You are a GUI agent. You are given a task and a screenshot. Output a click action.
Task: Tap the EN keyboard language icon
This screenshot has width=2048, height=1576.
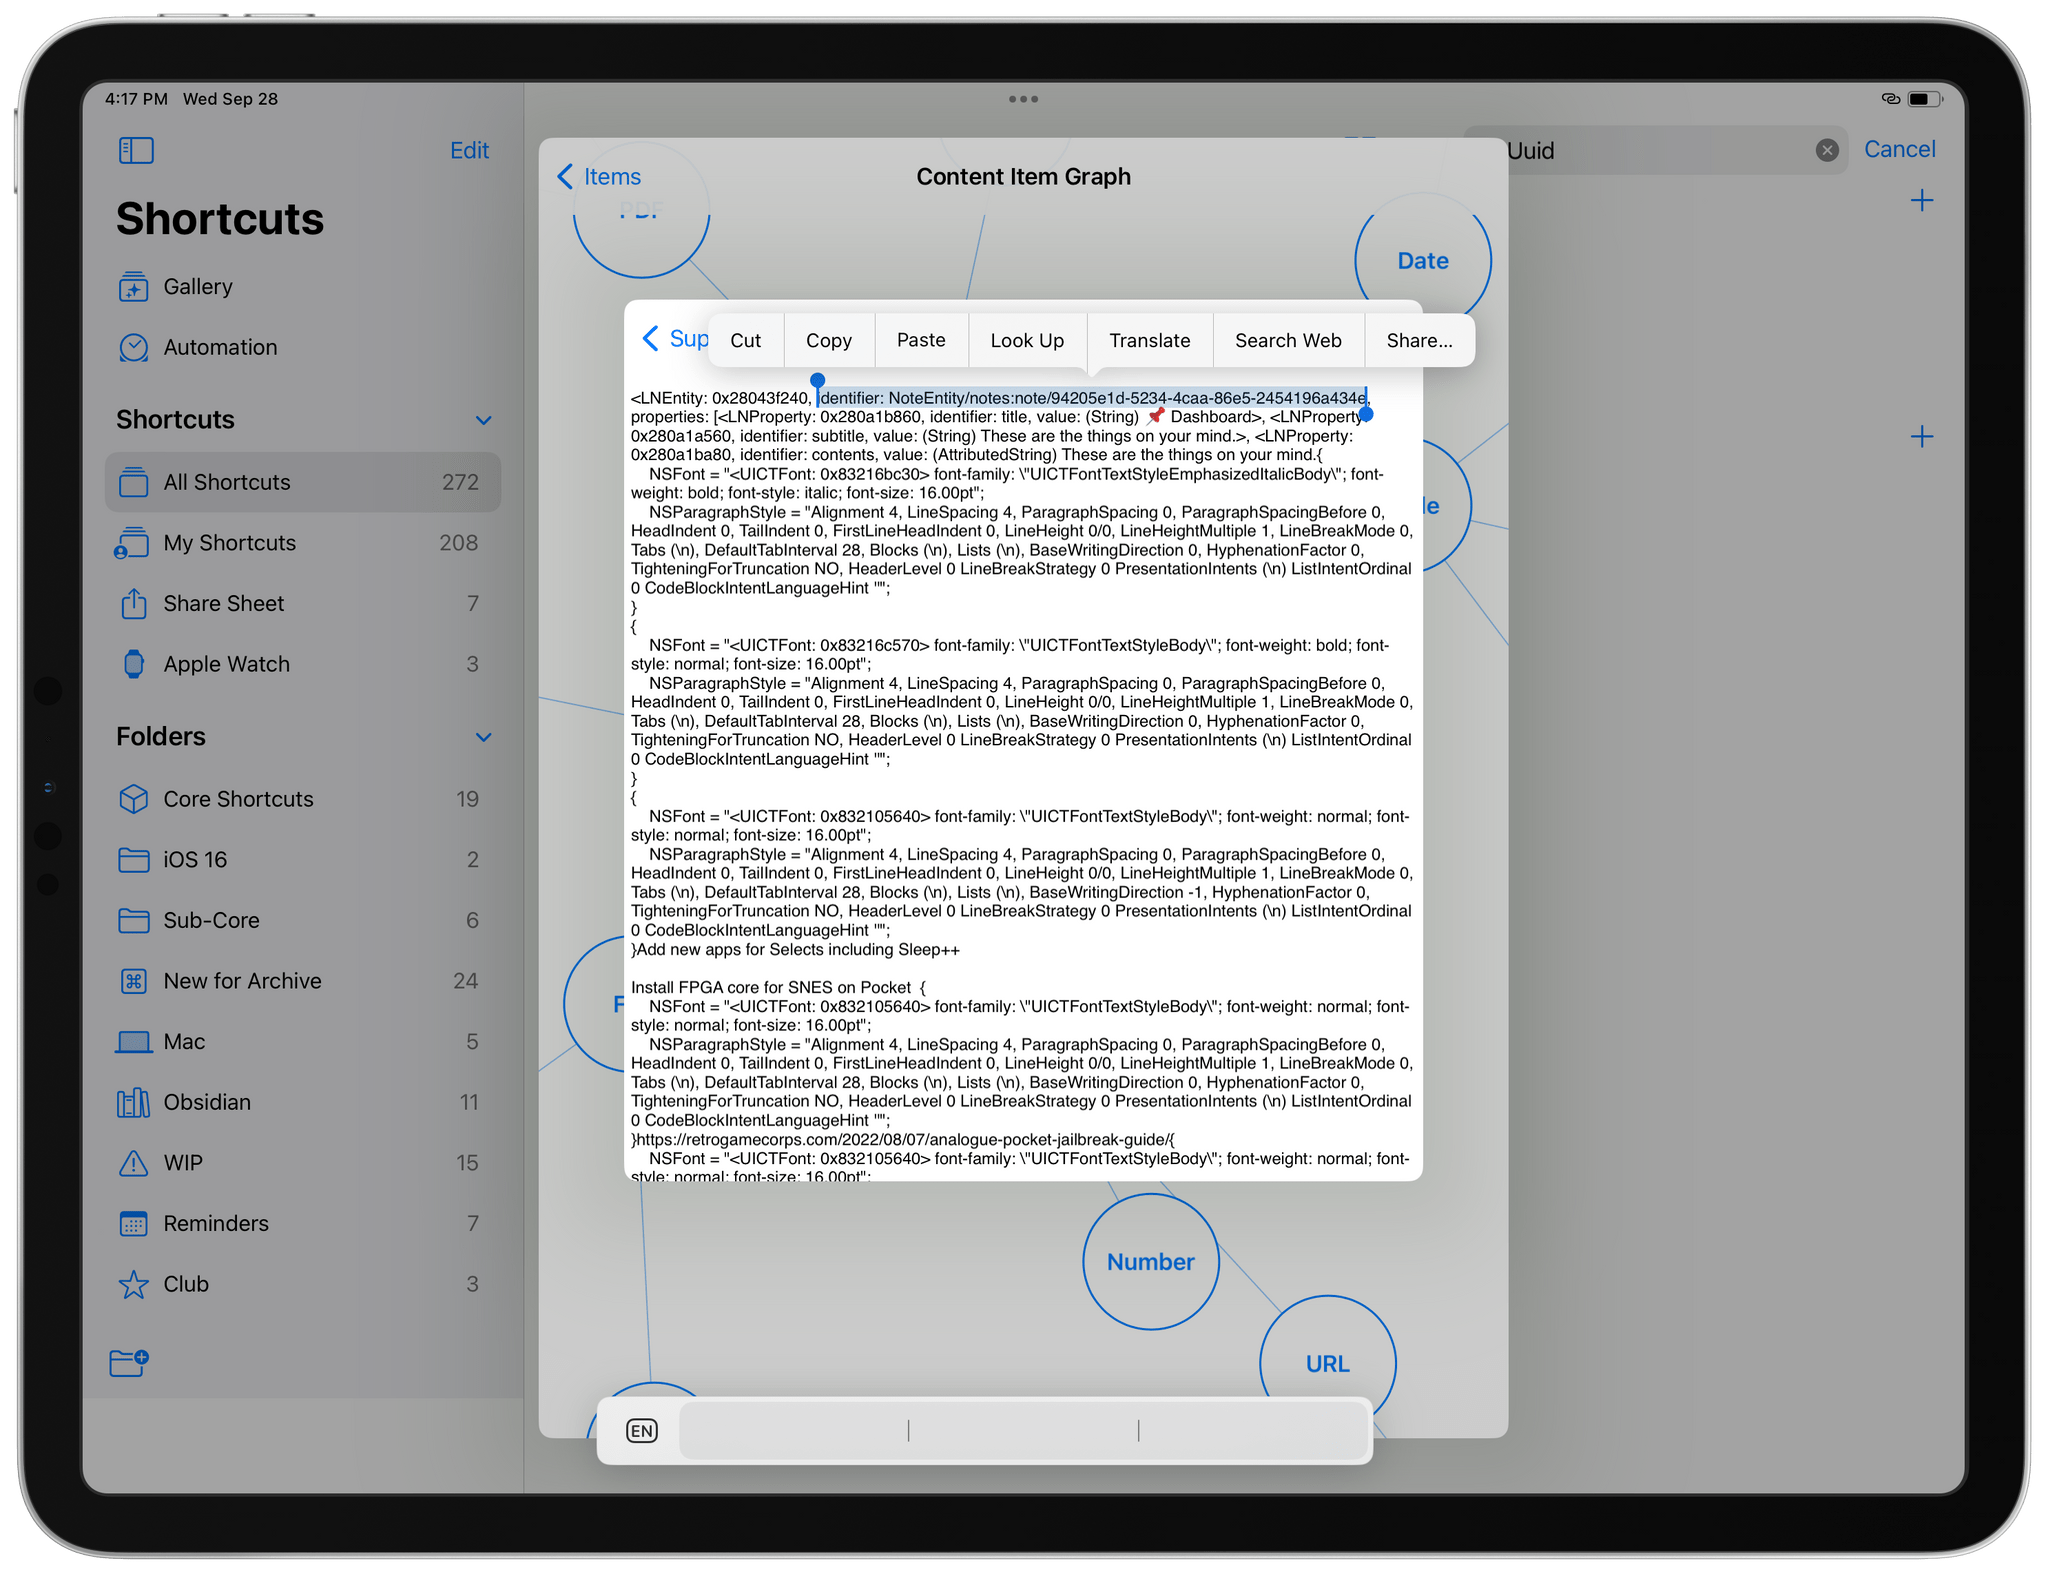point(642,1430)
